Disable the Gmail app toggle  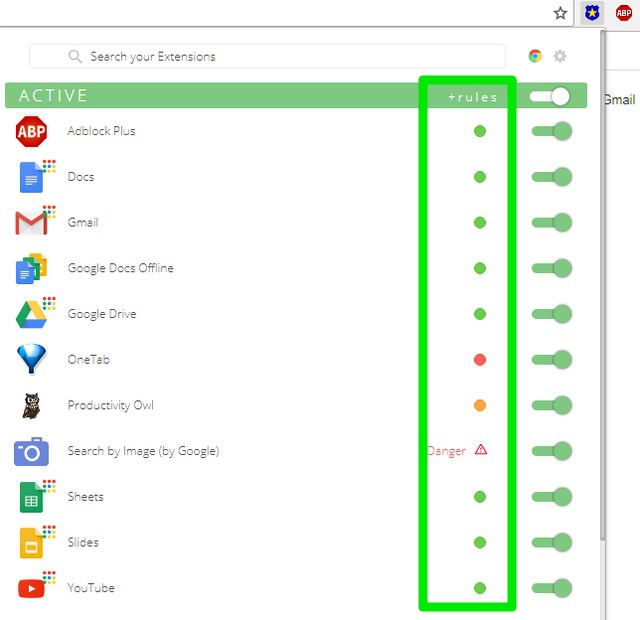coord(552,222)
